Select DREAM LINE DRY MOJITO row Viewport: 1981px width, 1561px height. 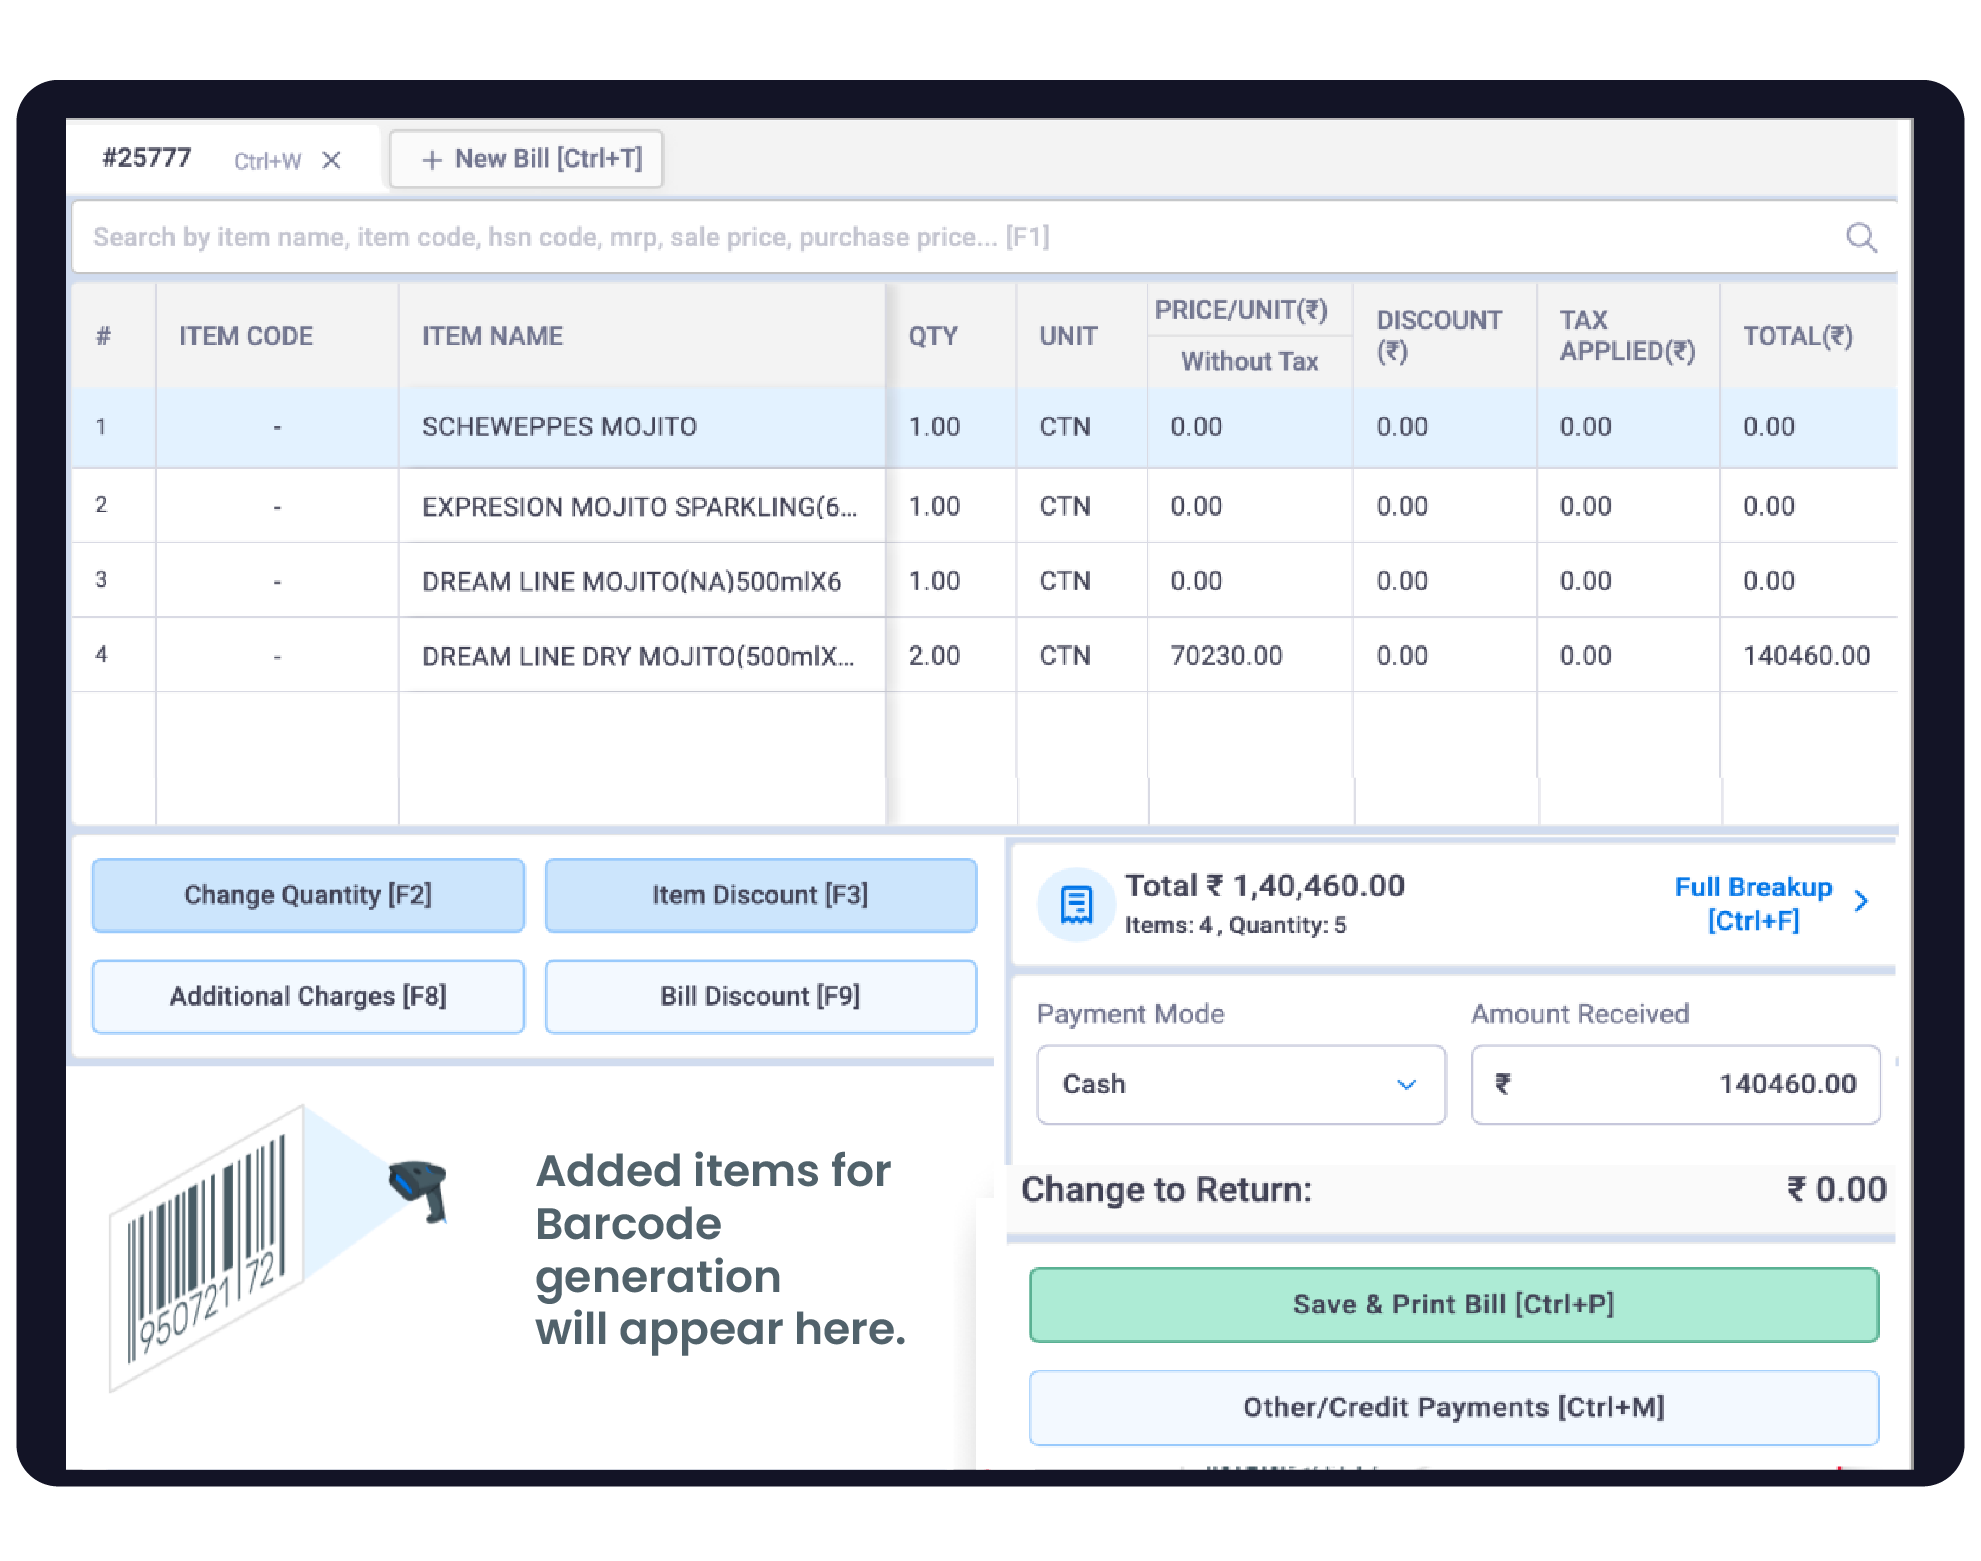click(x=984, y=655)
